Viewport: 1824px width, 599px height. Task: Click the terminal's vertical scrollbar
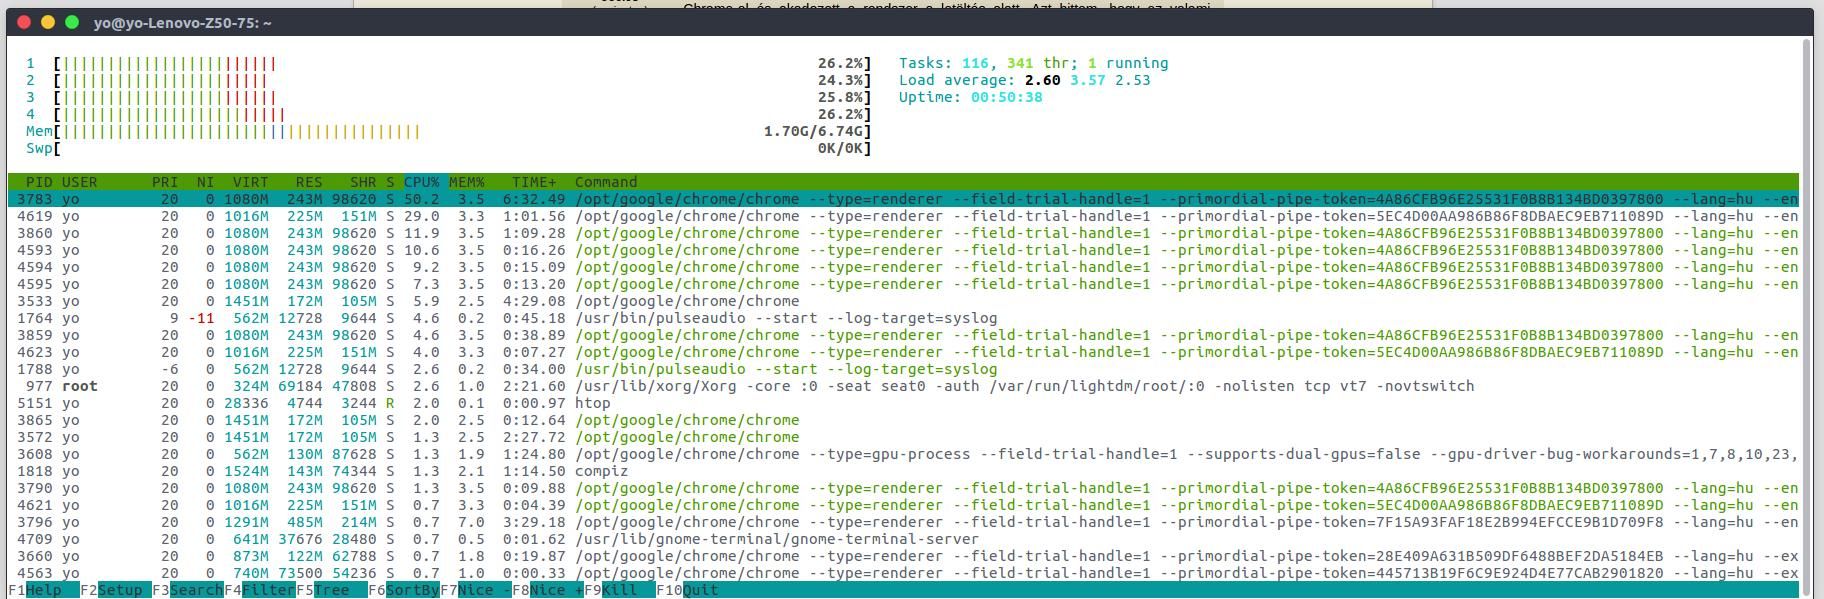click(x=1806, y=316)
